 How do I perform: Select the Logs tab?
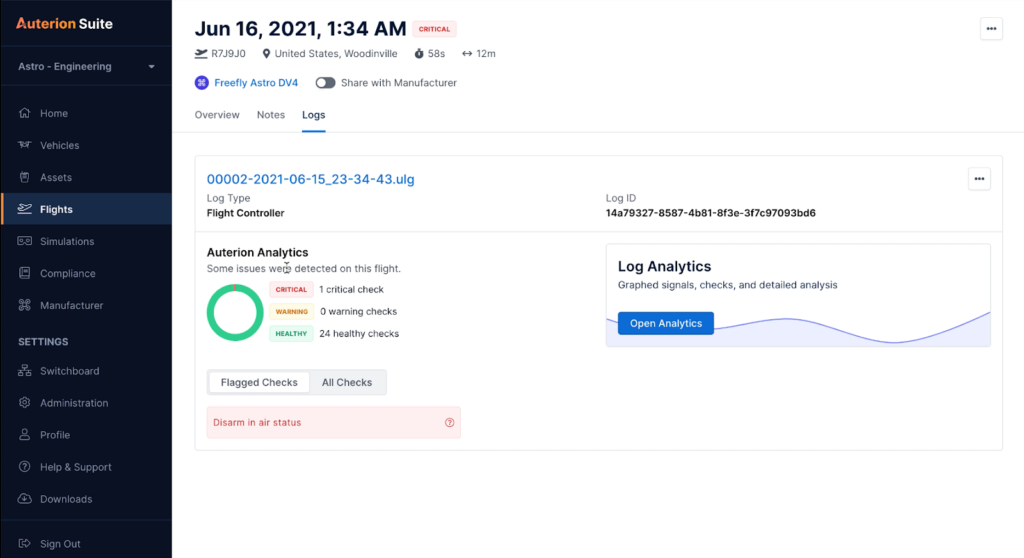[x=313, y=115]
